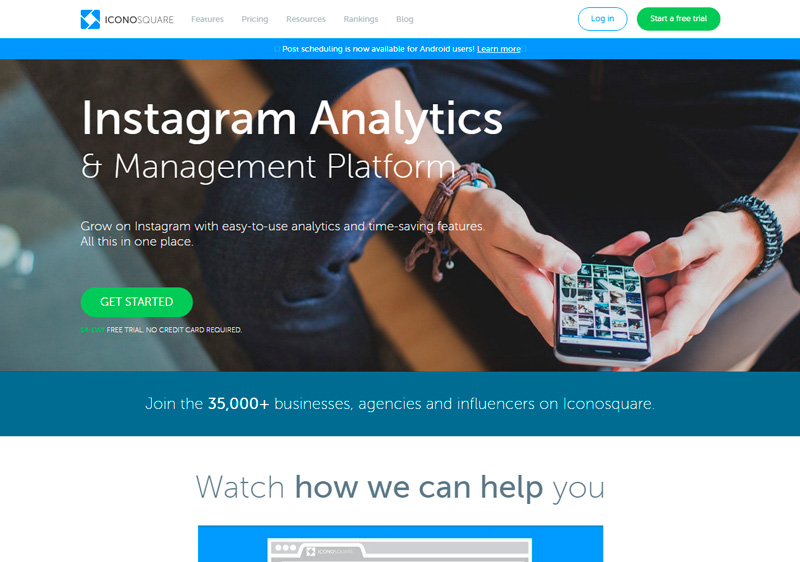Click the 14-day free trial note
The width and height of the screenshot is (800, 562).
[x=161, y=330]
